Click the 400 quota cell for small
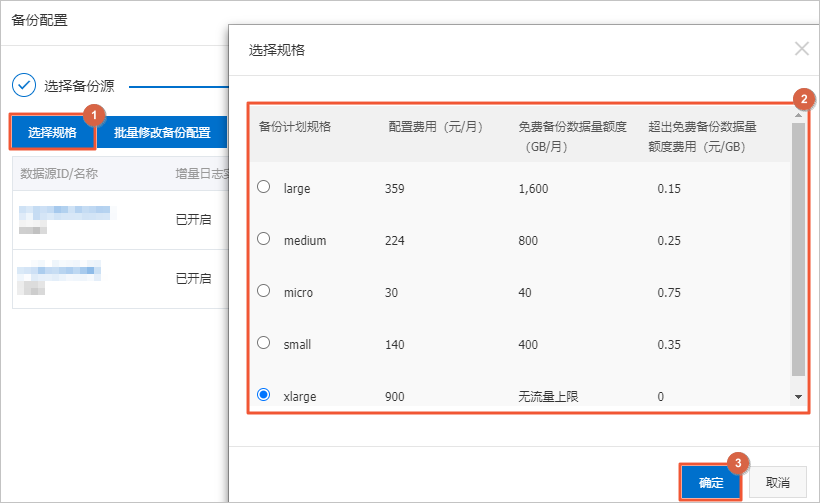 (x=528, y=345)
